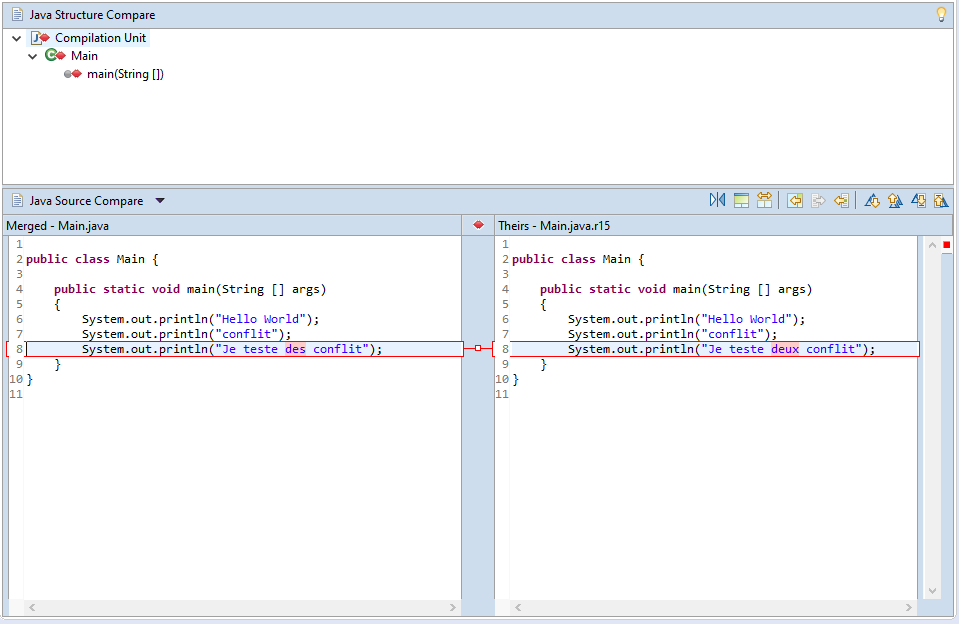The image size is (959, 624).
Task: Go to the previous change
Action: 941,201
